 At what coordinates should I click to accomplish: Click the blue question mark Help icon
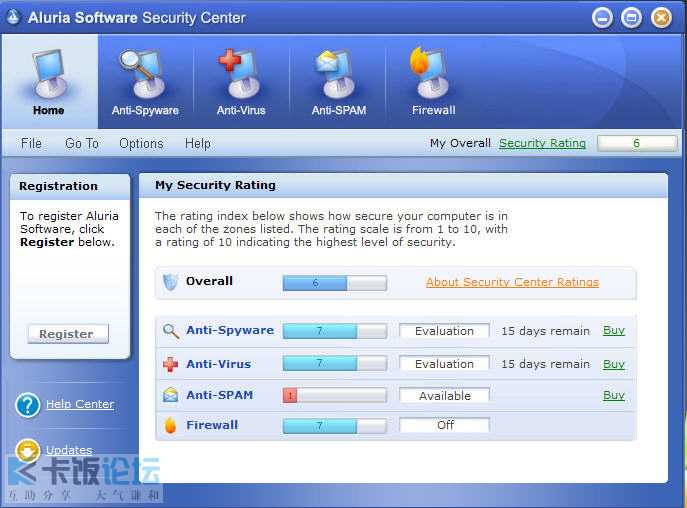[x=28, y=405]
